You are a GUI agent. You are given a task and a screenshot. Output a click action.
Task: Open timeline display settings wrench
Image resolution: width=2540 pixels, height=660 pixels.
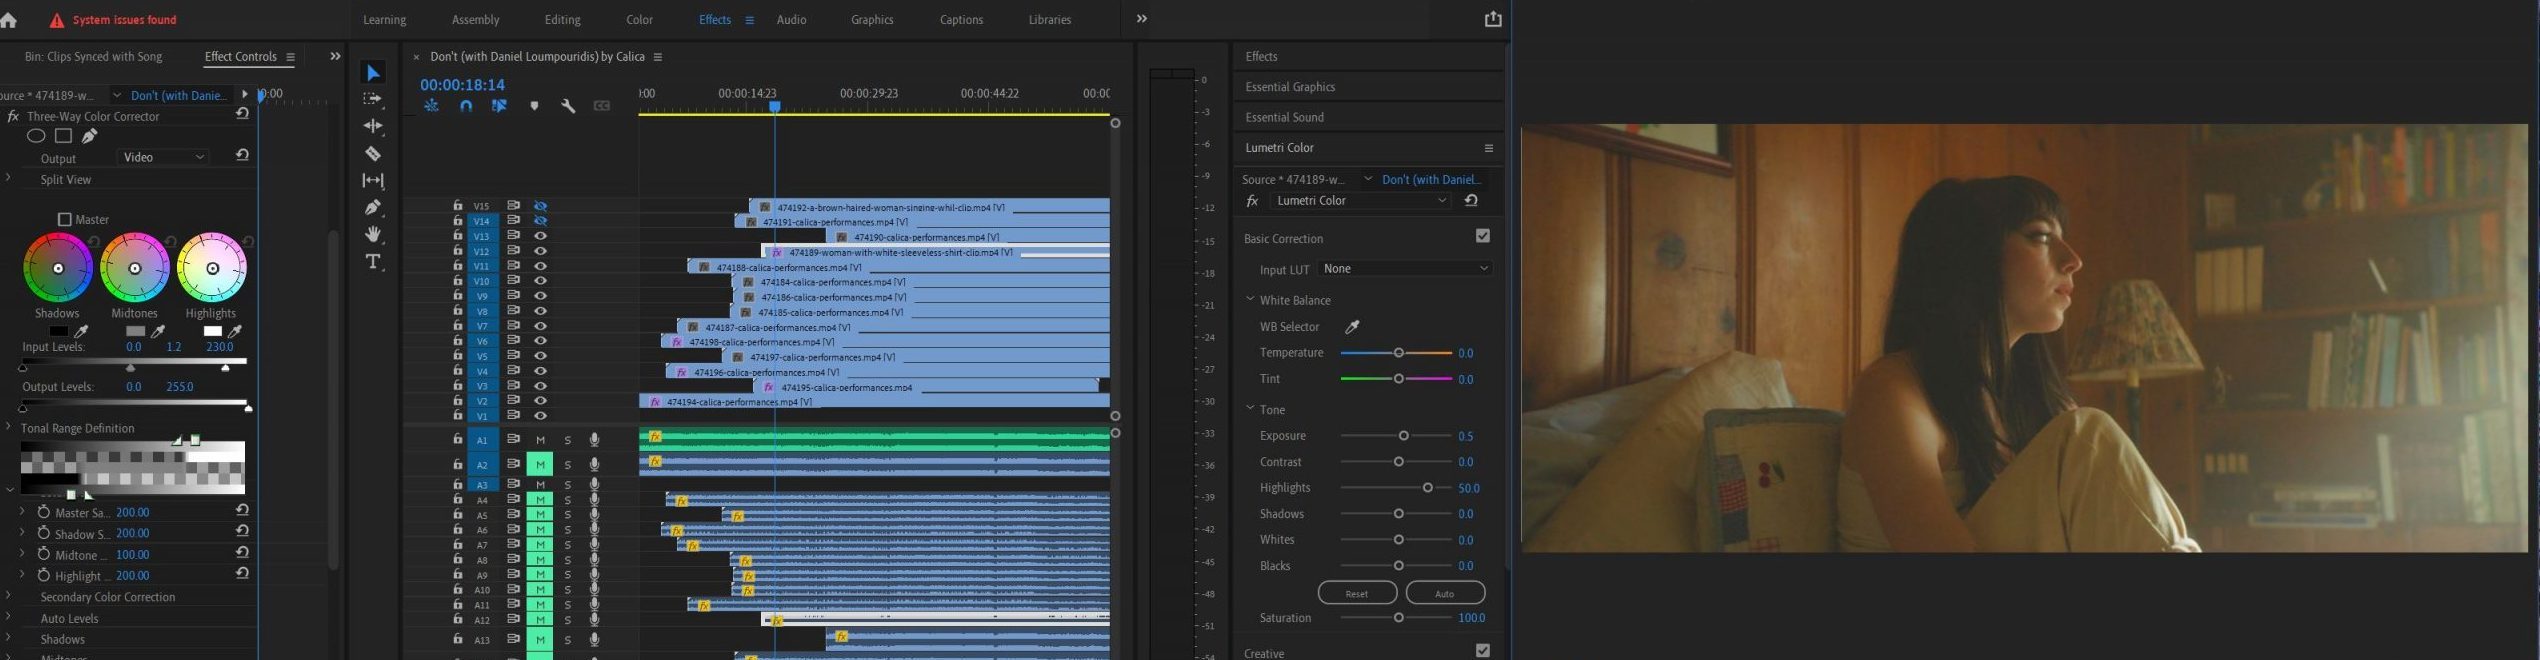[568, 106]
